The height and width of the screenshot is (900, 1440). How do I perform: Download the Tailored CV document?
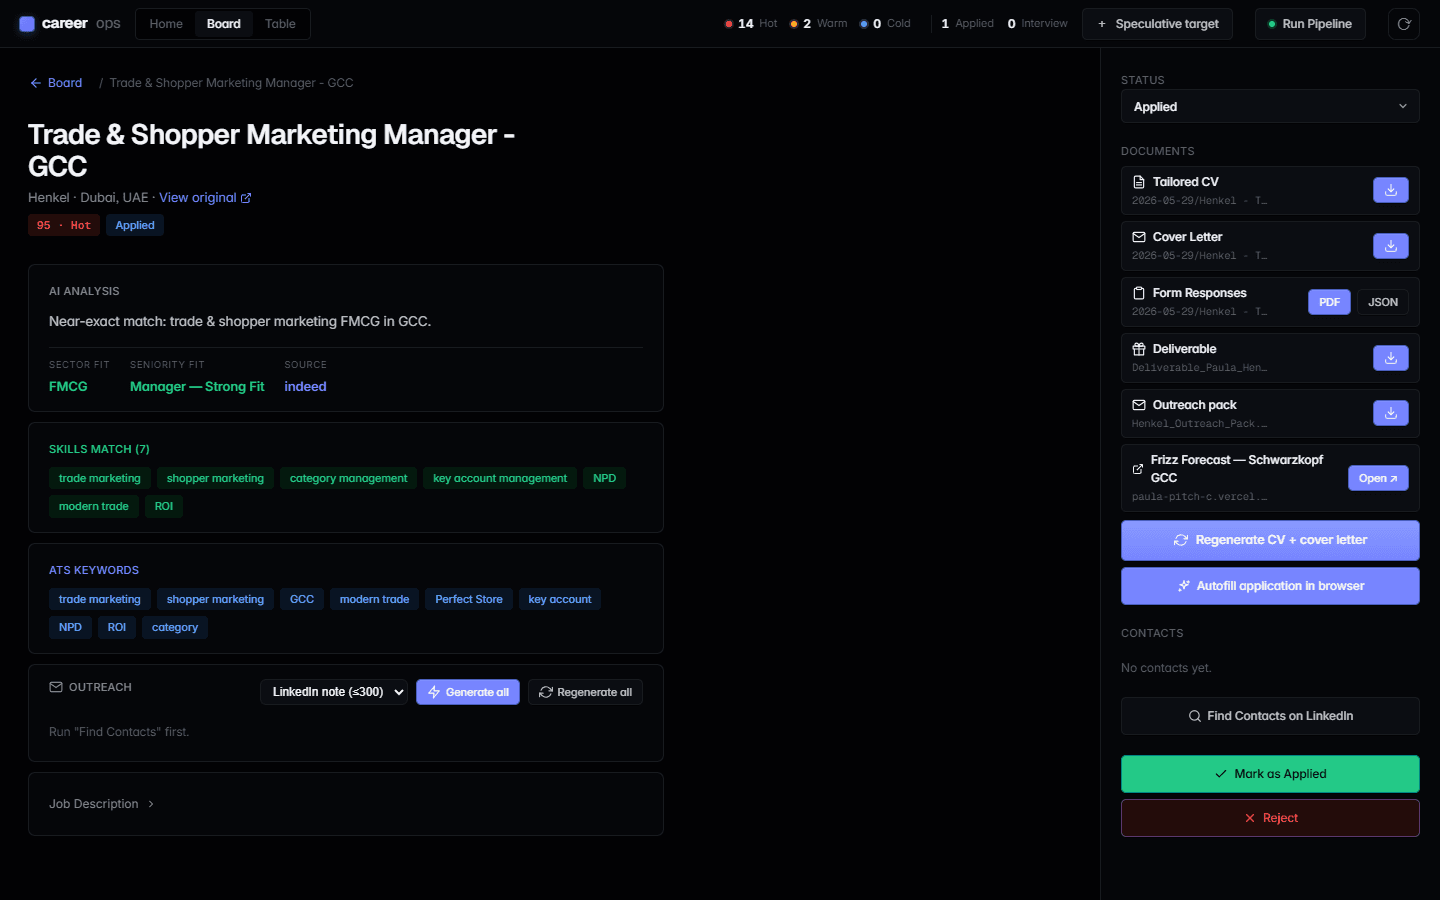1390,190
